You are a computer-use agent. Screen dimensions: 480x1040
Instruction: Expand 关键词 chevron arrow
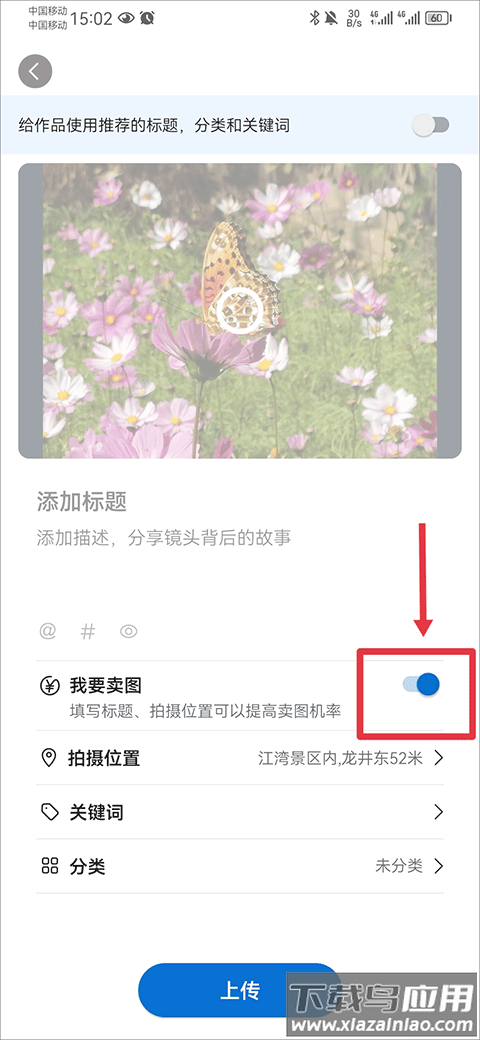(438, 812)
